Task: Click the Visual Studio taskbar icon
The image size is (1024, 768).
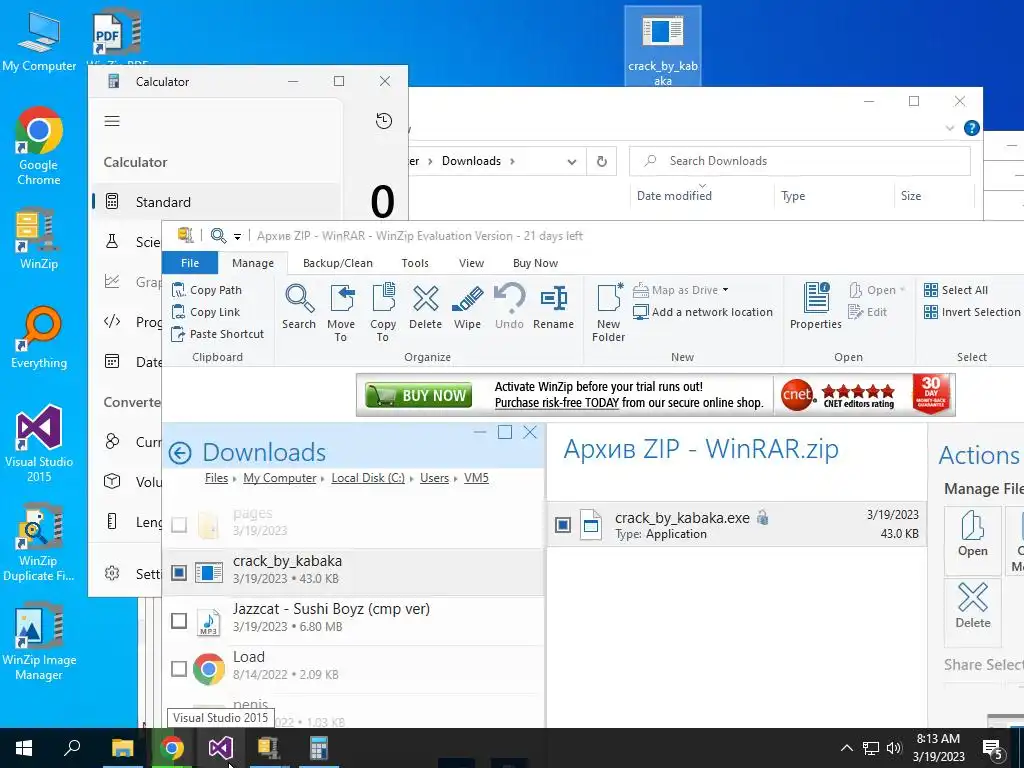Action: (221, 748)
